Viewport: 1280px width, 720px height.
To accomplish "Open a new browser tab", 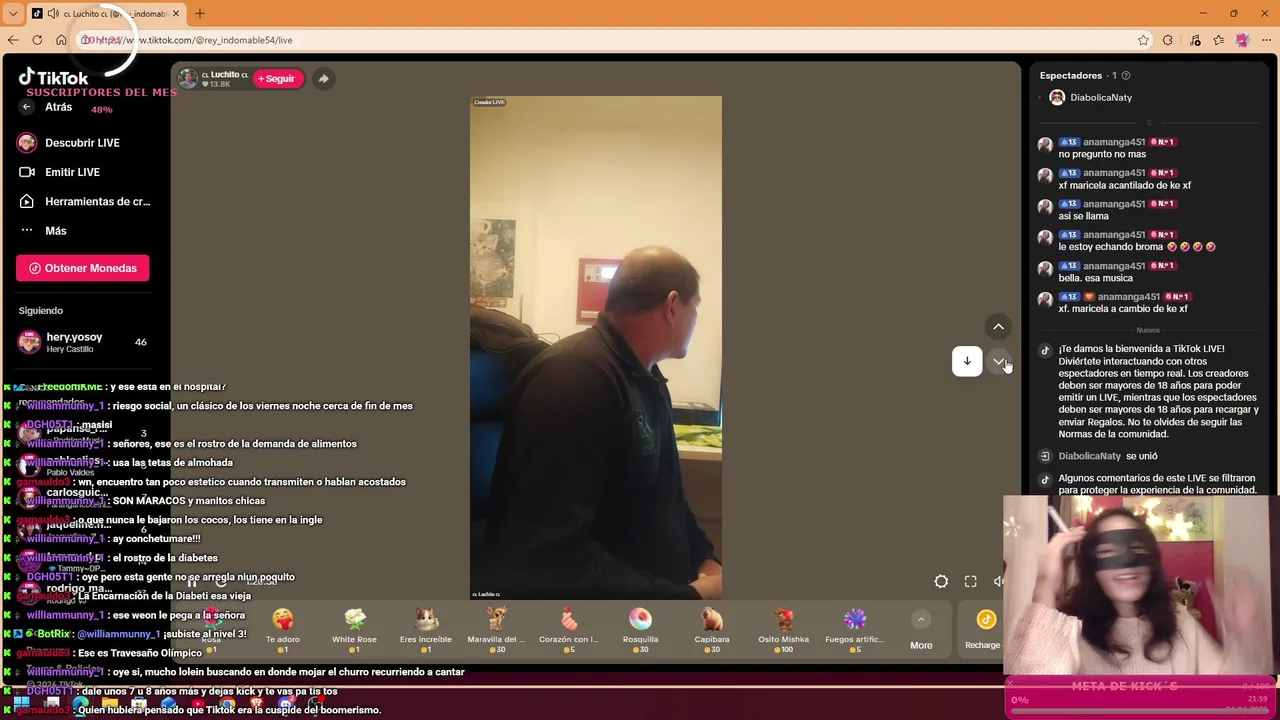I will [x=200, y=14].
